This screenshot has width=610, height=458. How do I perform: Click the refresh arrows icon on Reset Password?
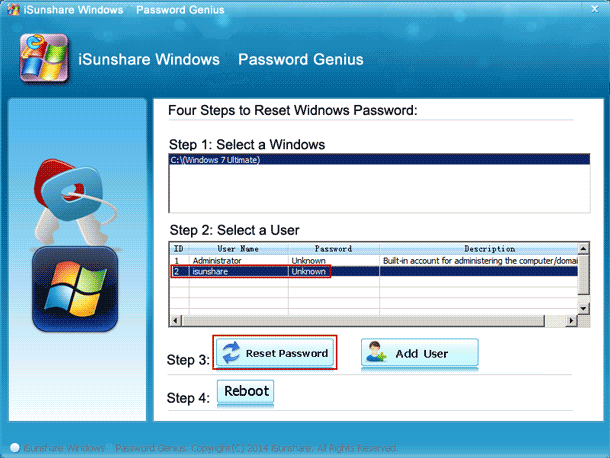[x=231, y=353]
